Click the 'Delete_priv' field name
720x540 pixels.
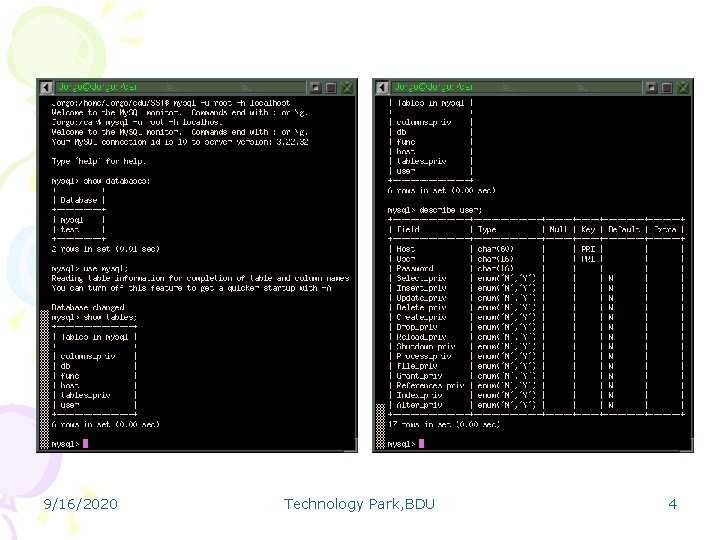(421, 308)
